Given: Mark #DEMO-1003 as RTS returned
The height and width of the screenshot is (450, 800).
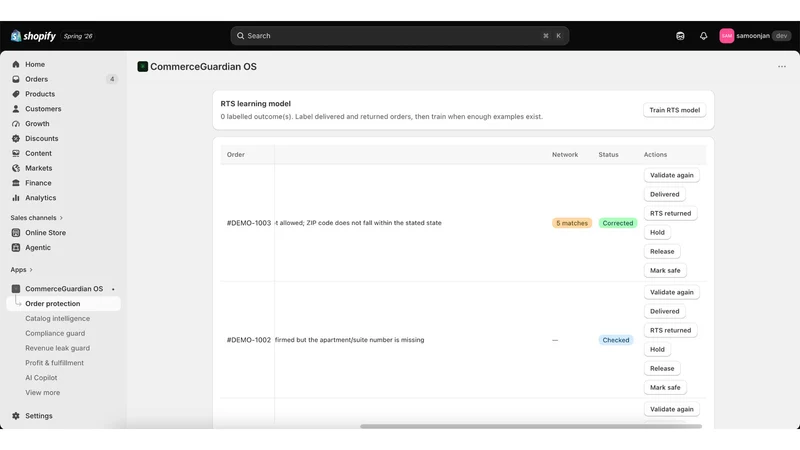Looking at the screenshot, I should [x=670, y=213].
